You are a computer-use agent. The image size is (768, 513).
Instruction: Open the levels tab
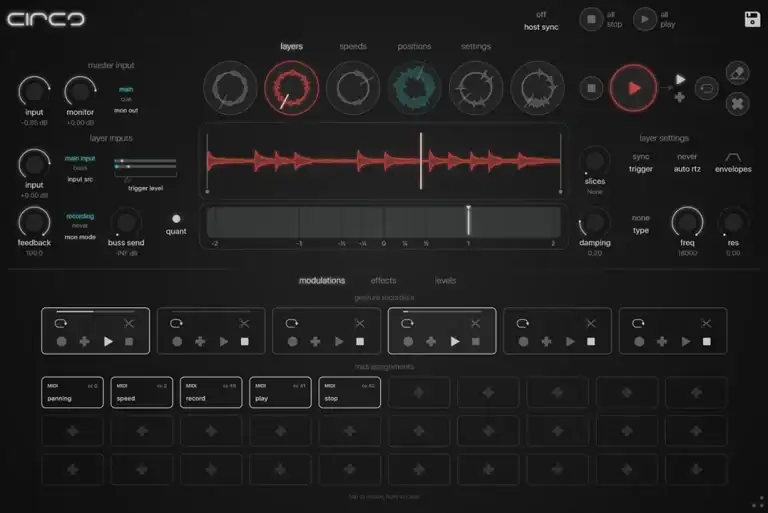pos(445,281)
